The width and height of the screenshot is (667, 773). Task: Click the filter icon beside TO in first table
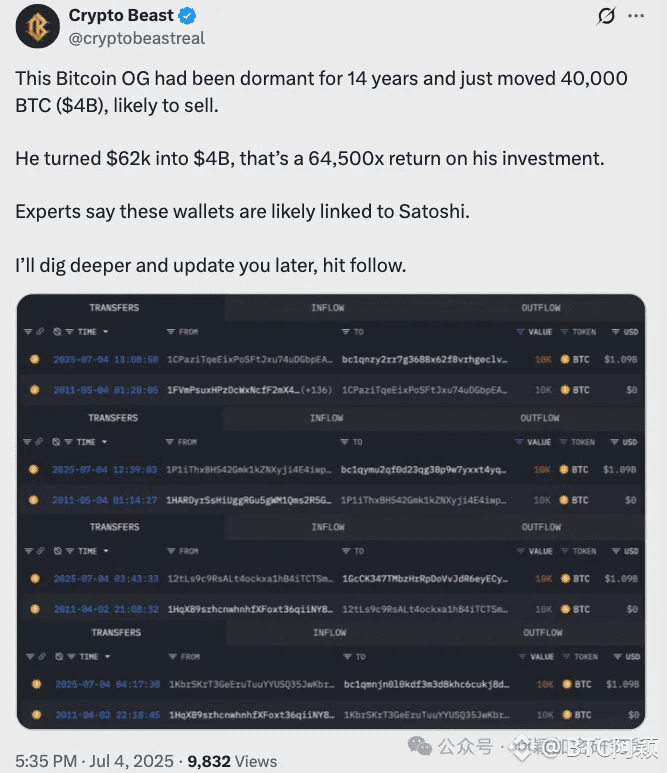(x=346, y=332)
